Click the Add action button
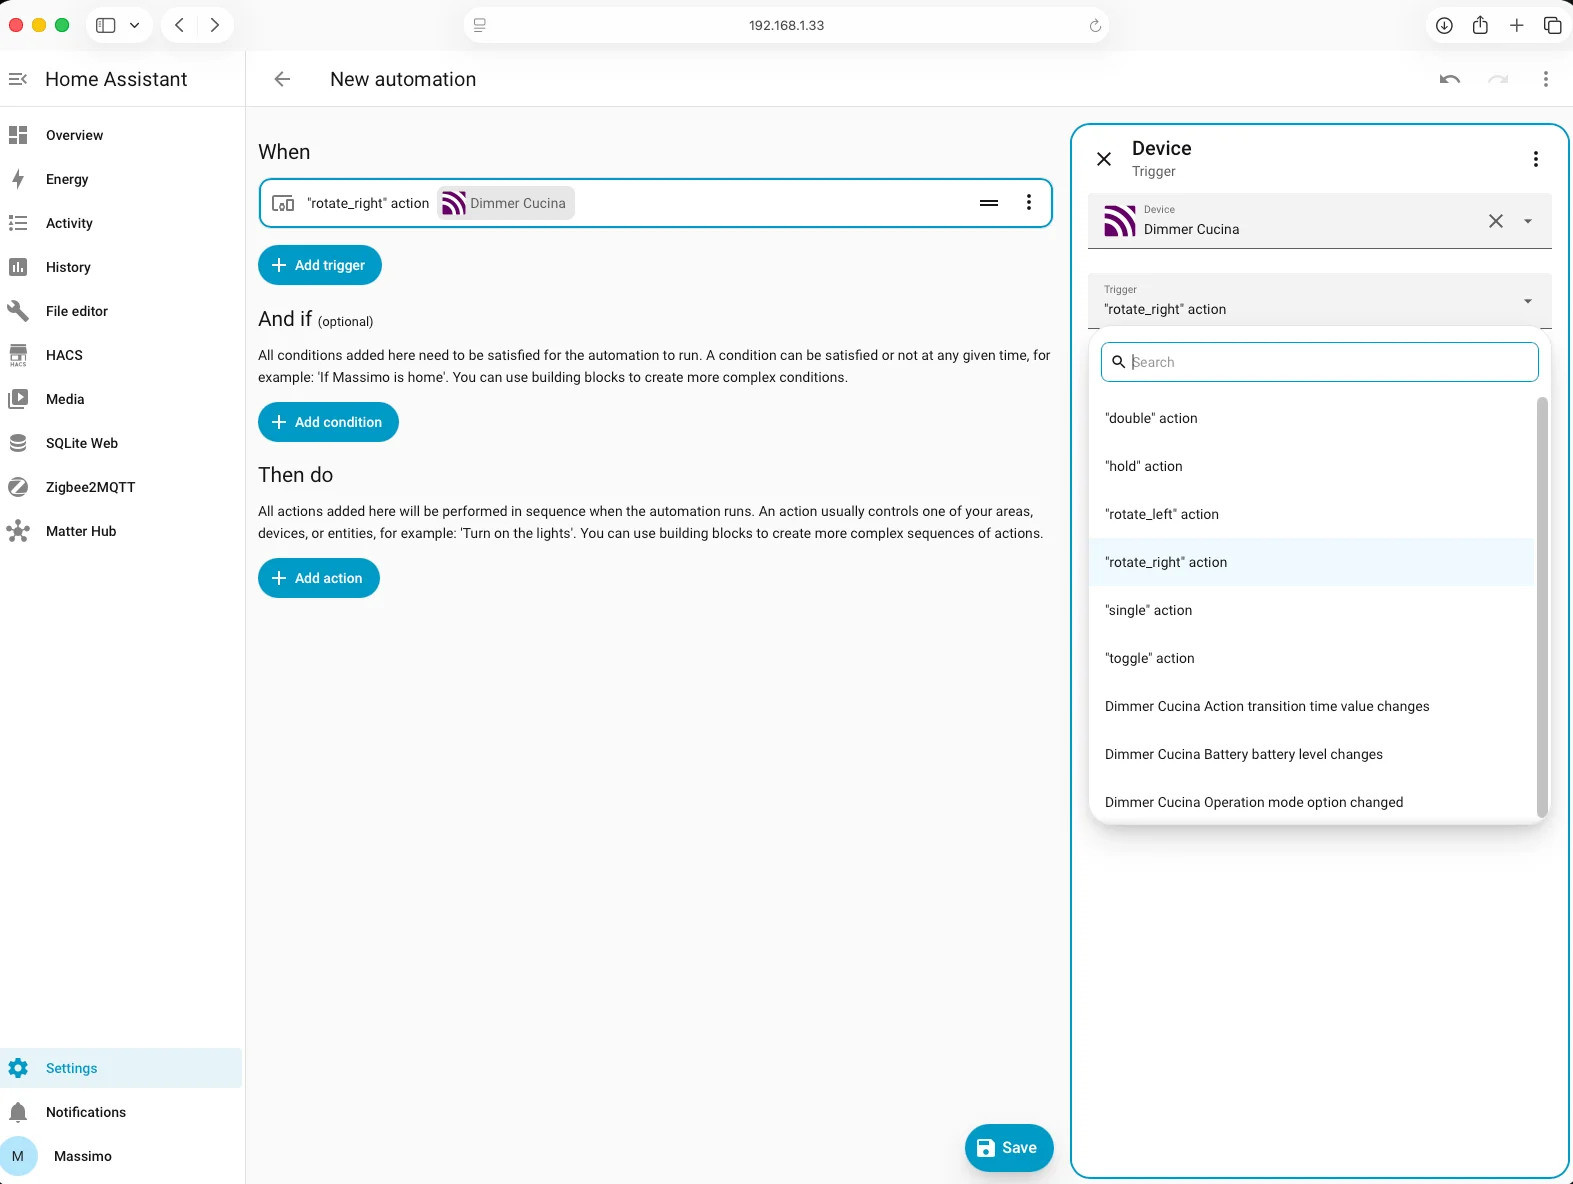1573x1184 pixels. 319,578
